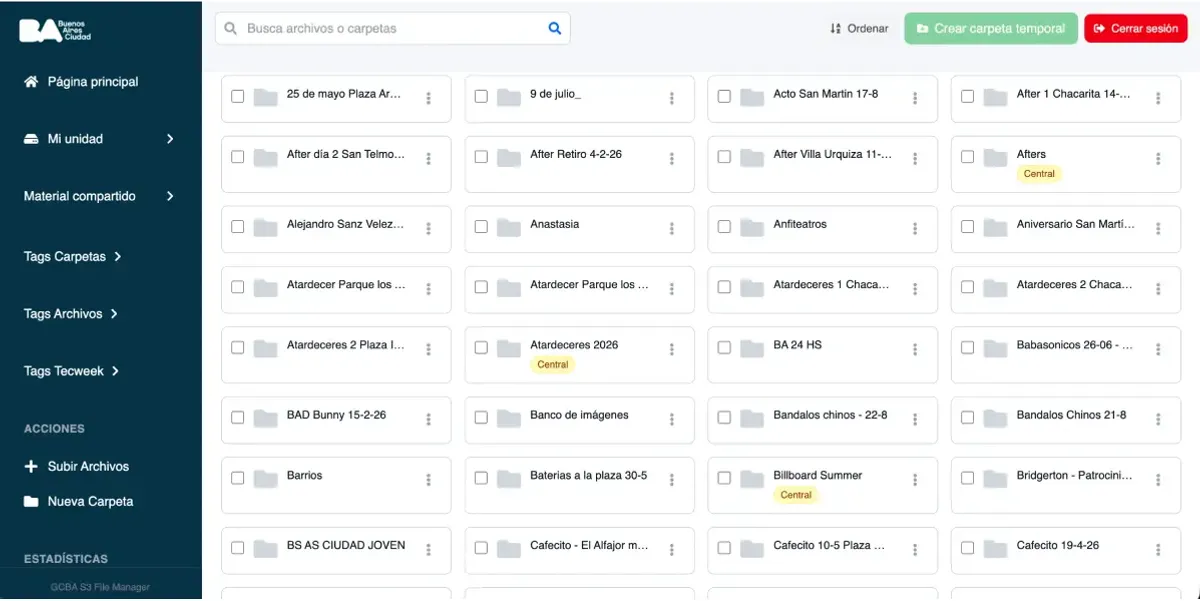Click folder icon of Aniversario San Martí
The image size is (1200, 601).
tap(995, 228)
